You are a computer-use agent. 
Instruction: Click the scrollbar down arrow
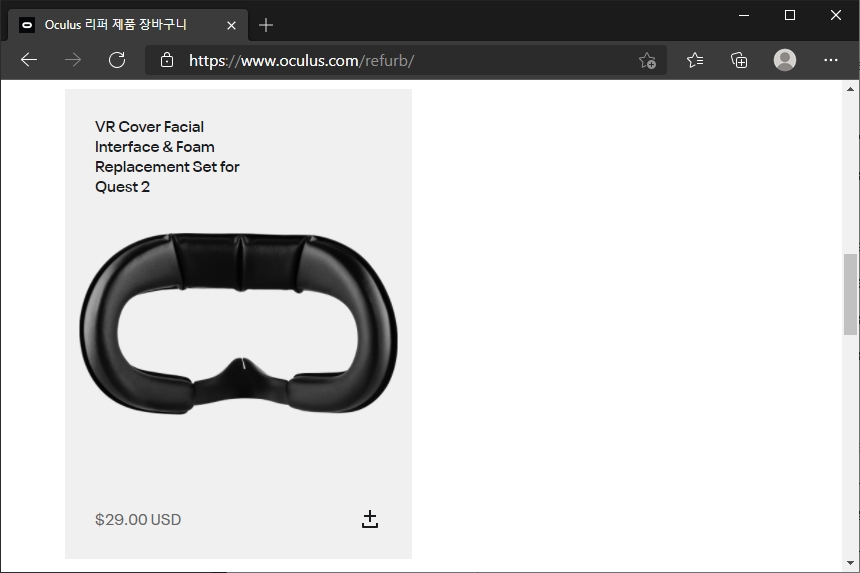click(x=850, y=563)
